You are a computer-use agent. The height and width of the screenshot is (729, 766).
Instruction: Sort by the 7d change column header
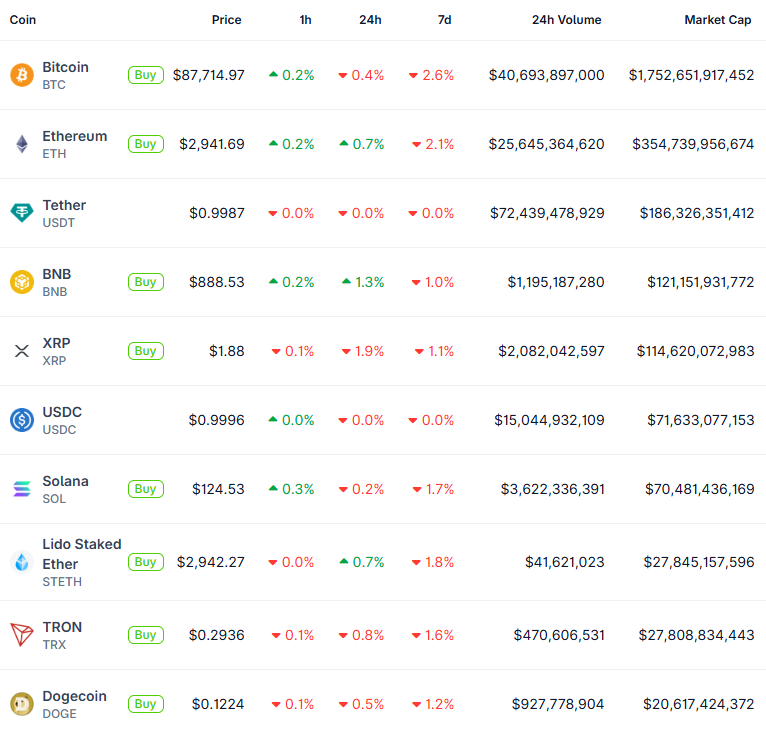[x=444, y=20]
